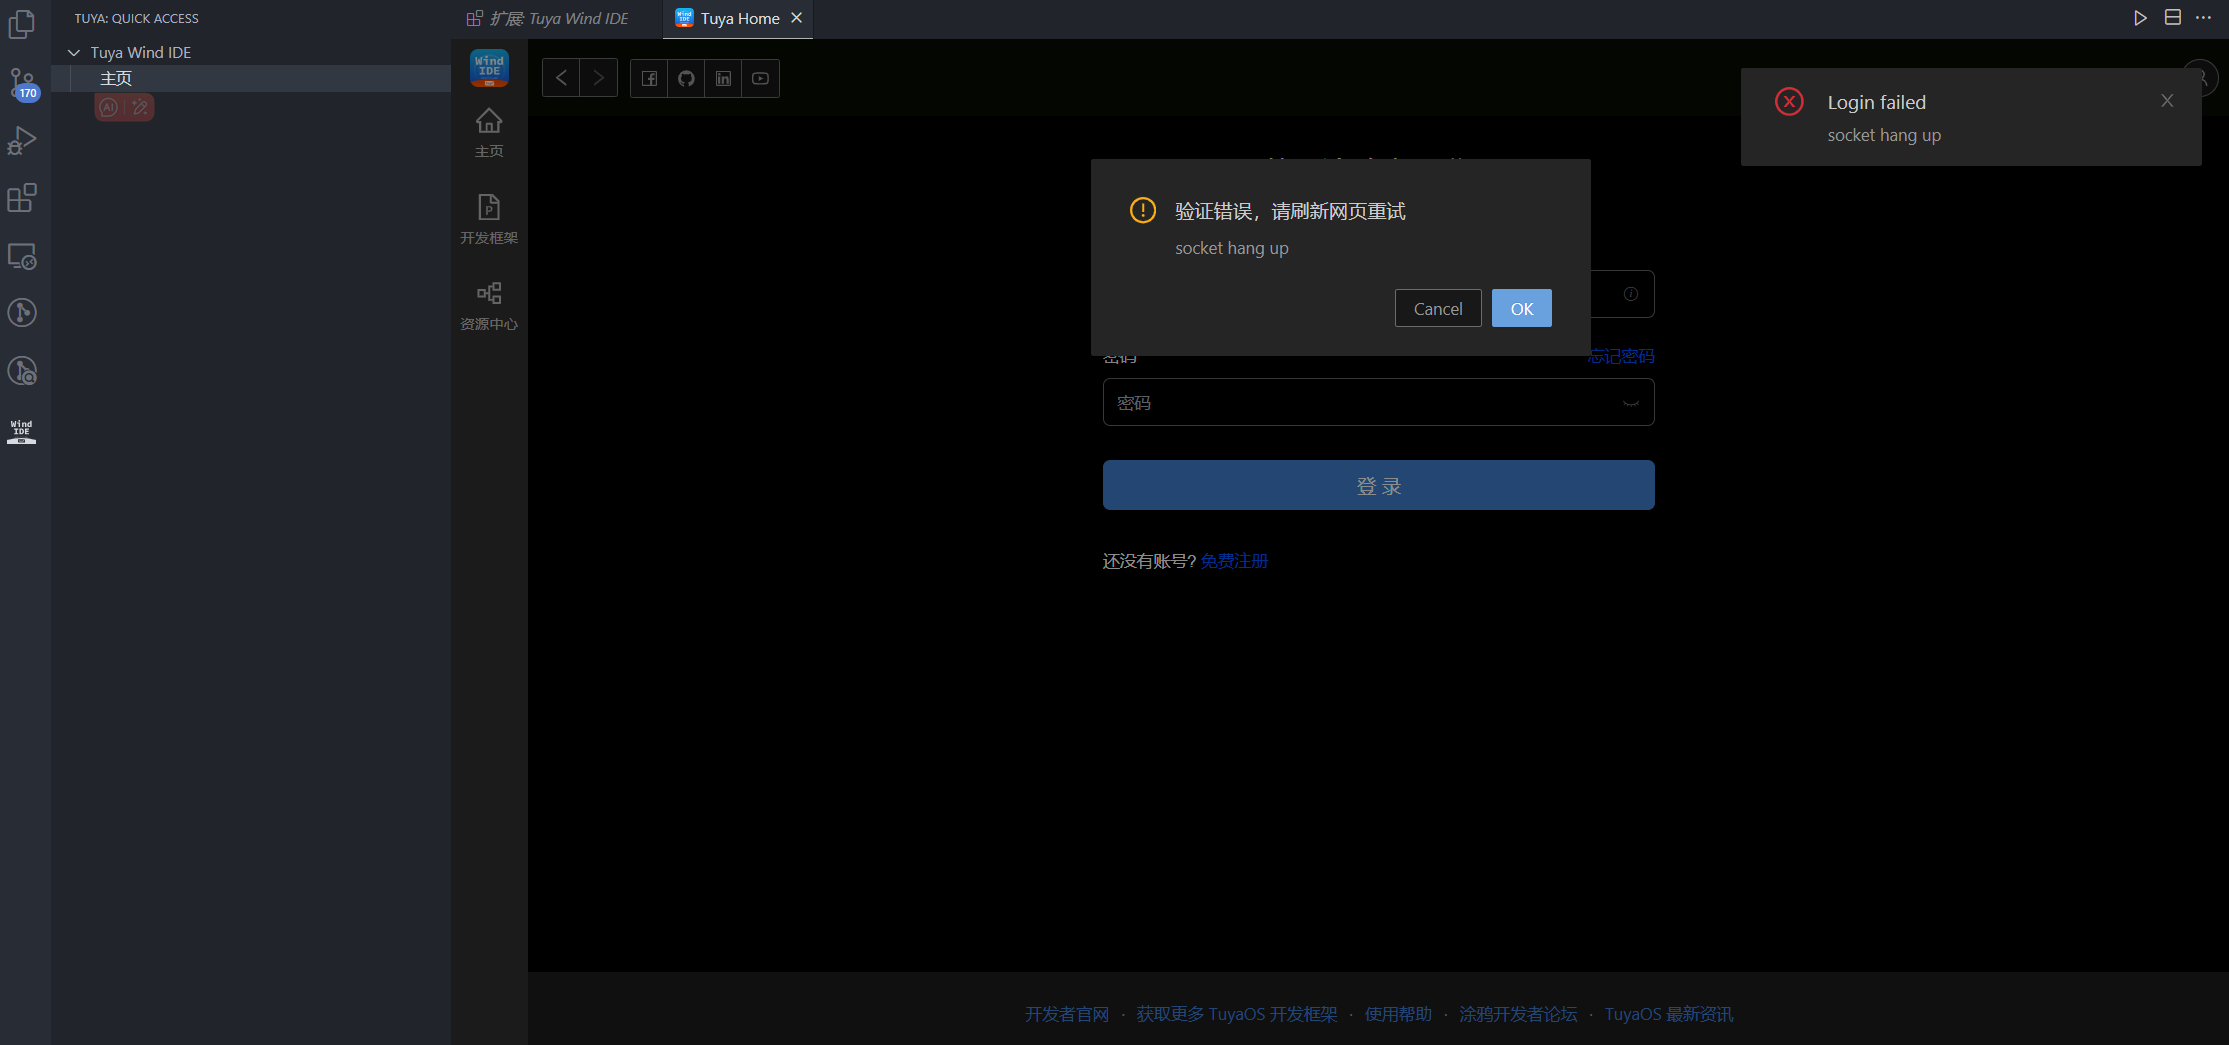This screenshot has width=2229, height=1045.
Task: Click the 免费注册 free registration link
Action: pos(1234,561)
